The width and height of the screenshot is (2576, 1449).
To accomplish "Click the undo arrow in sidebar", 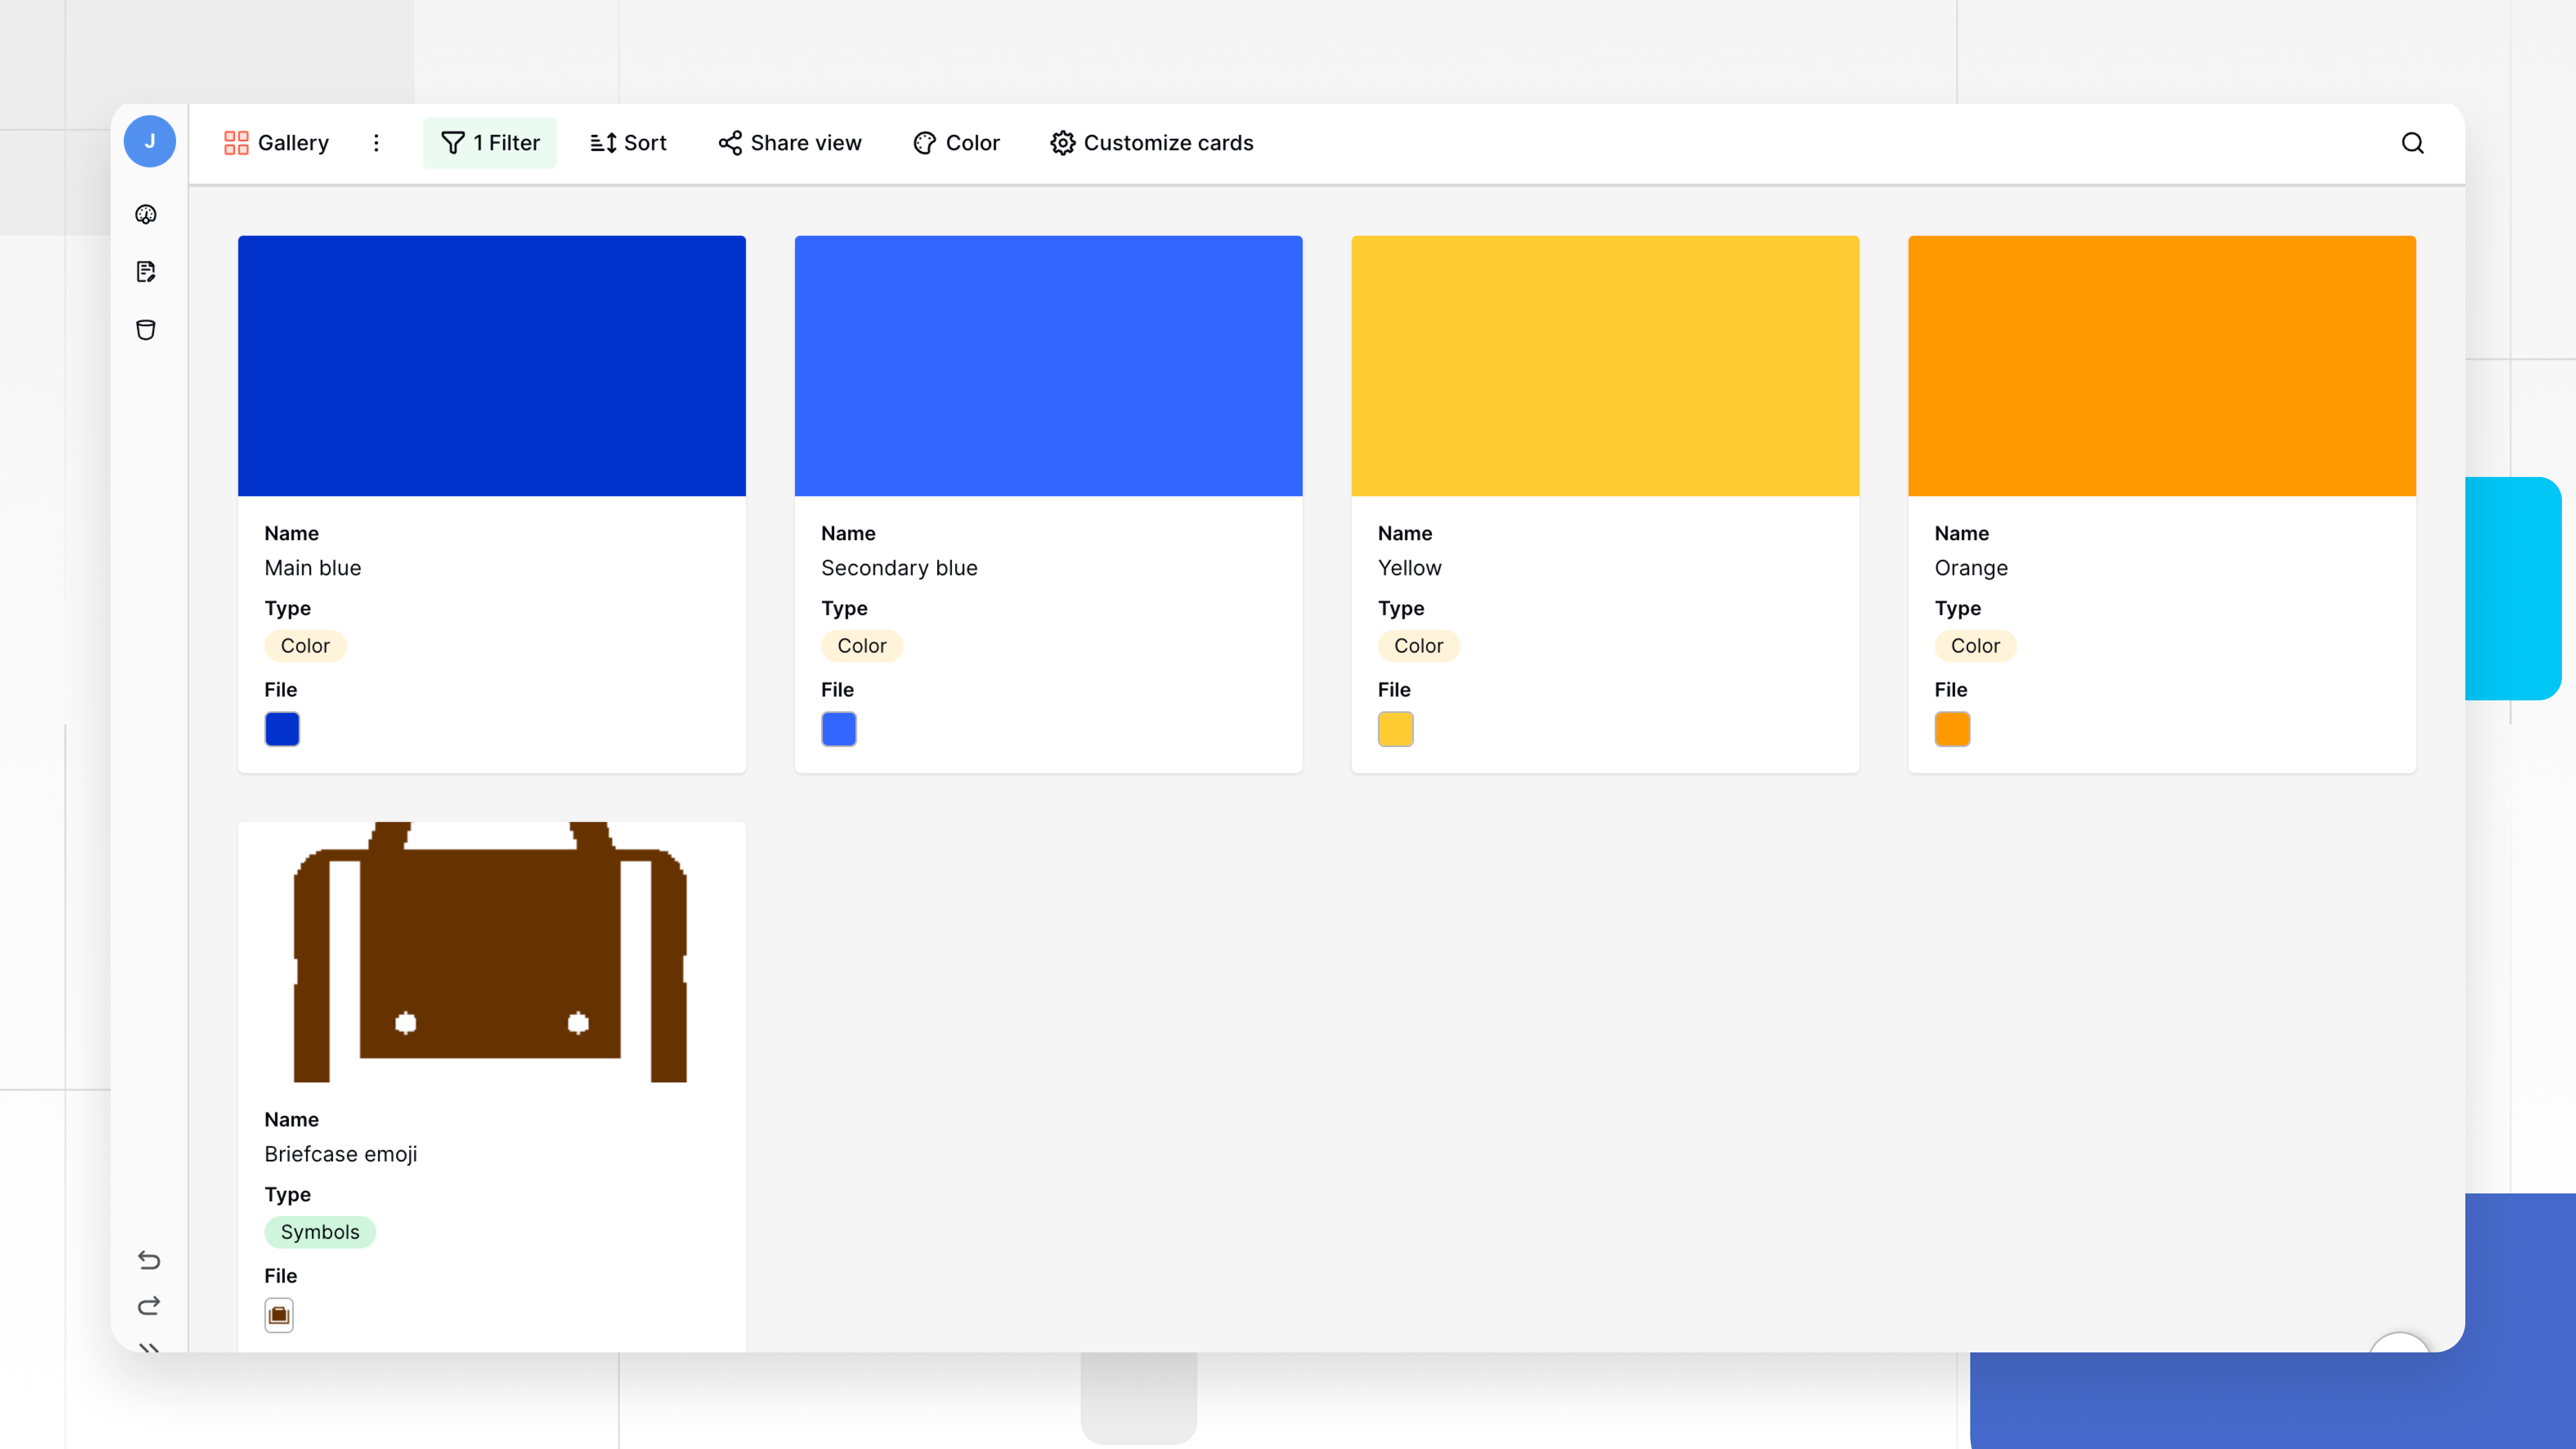I will (x=149, y=1260).
